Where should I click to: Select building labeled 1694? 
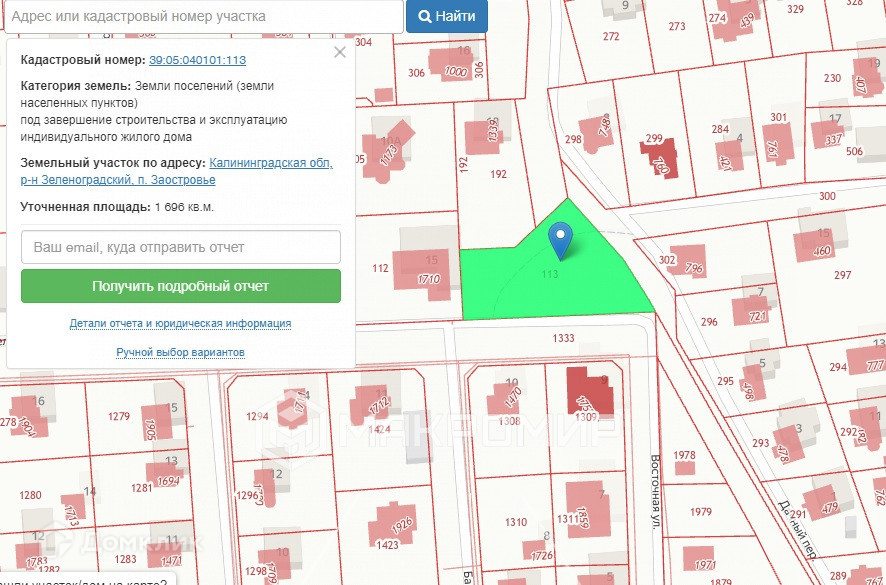(x=164, y=474)
